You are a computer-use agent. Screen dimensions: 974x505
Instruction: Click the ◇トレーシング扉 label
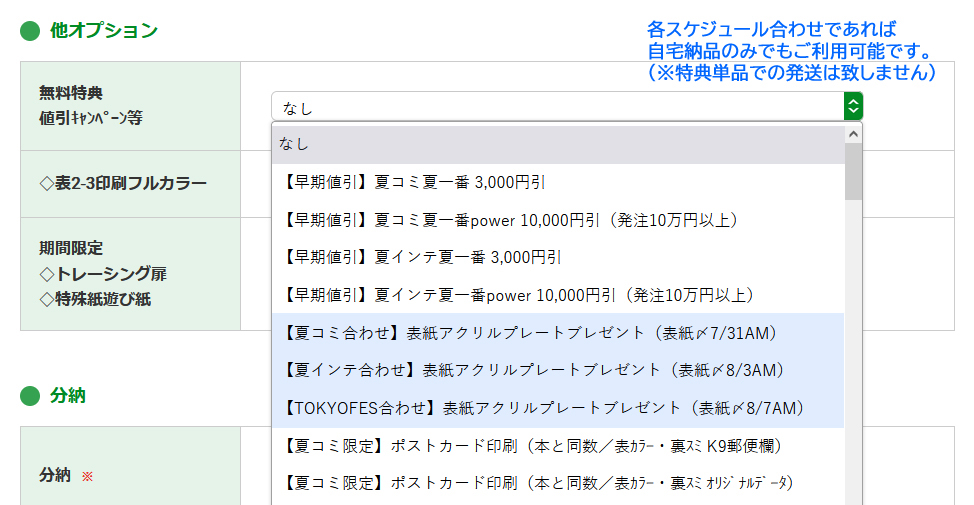(x=103, y=274)
